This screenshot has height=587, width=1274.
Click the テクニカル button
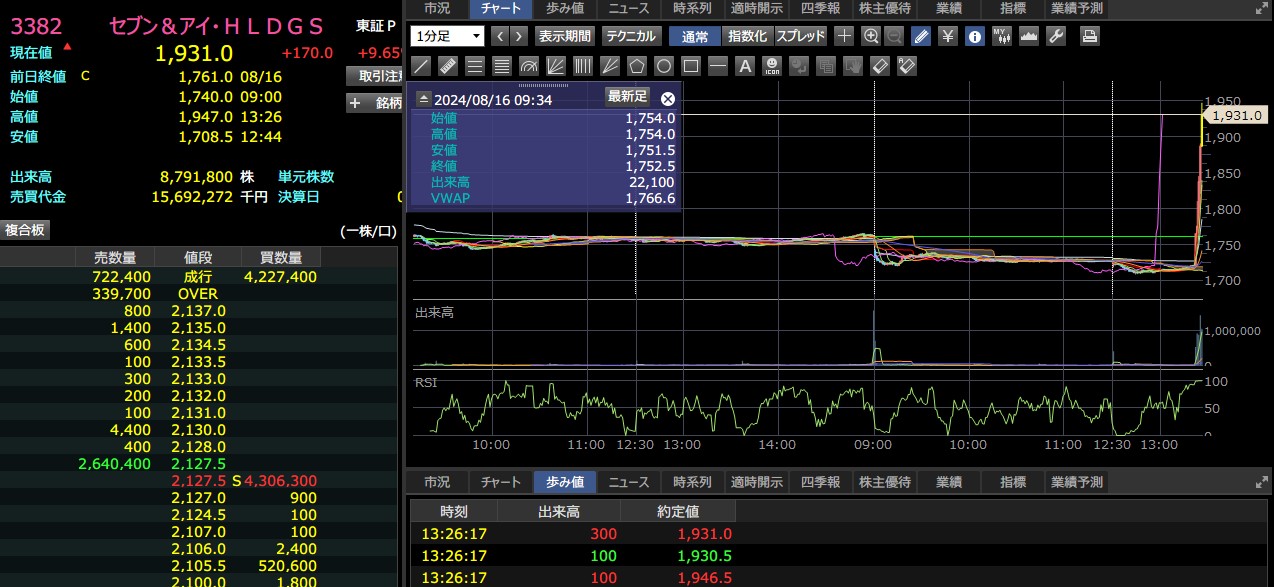tap(630, 36)
